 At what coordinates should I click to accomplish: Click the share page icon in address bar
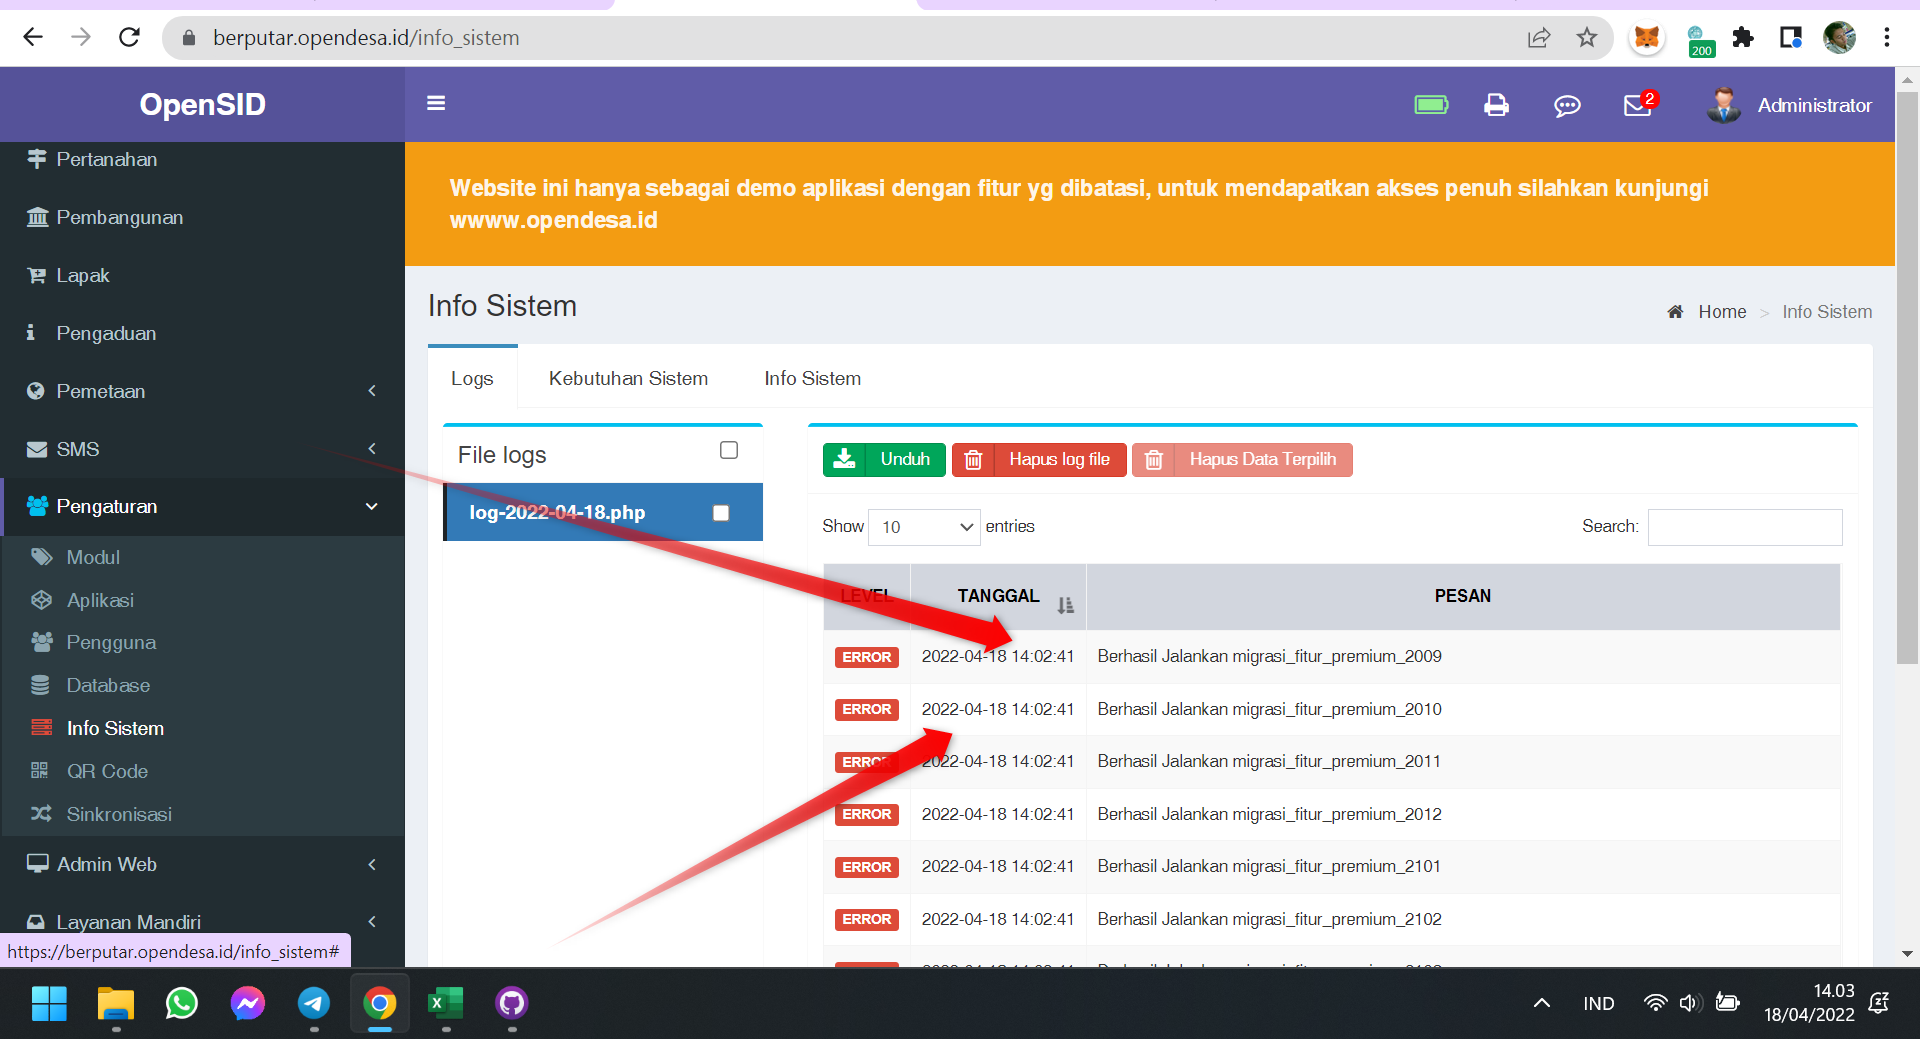click(x=1538, y=38)
